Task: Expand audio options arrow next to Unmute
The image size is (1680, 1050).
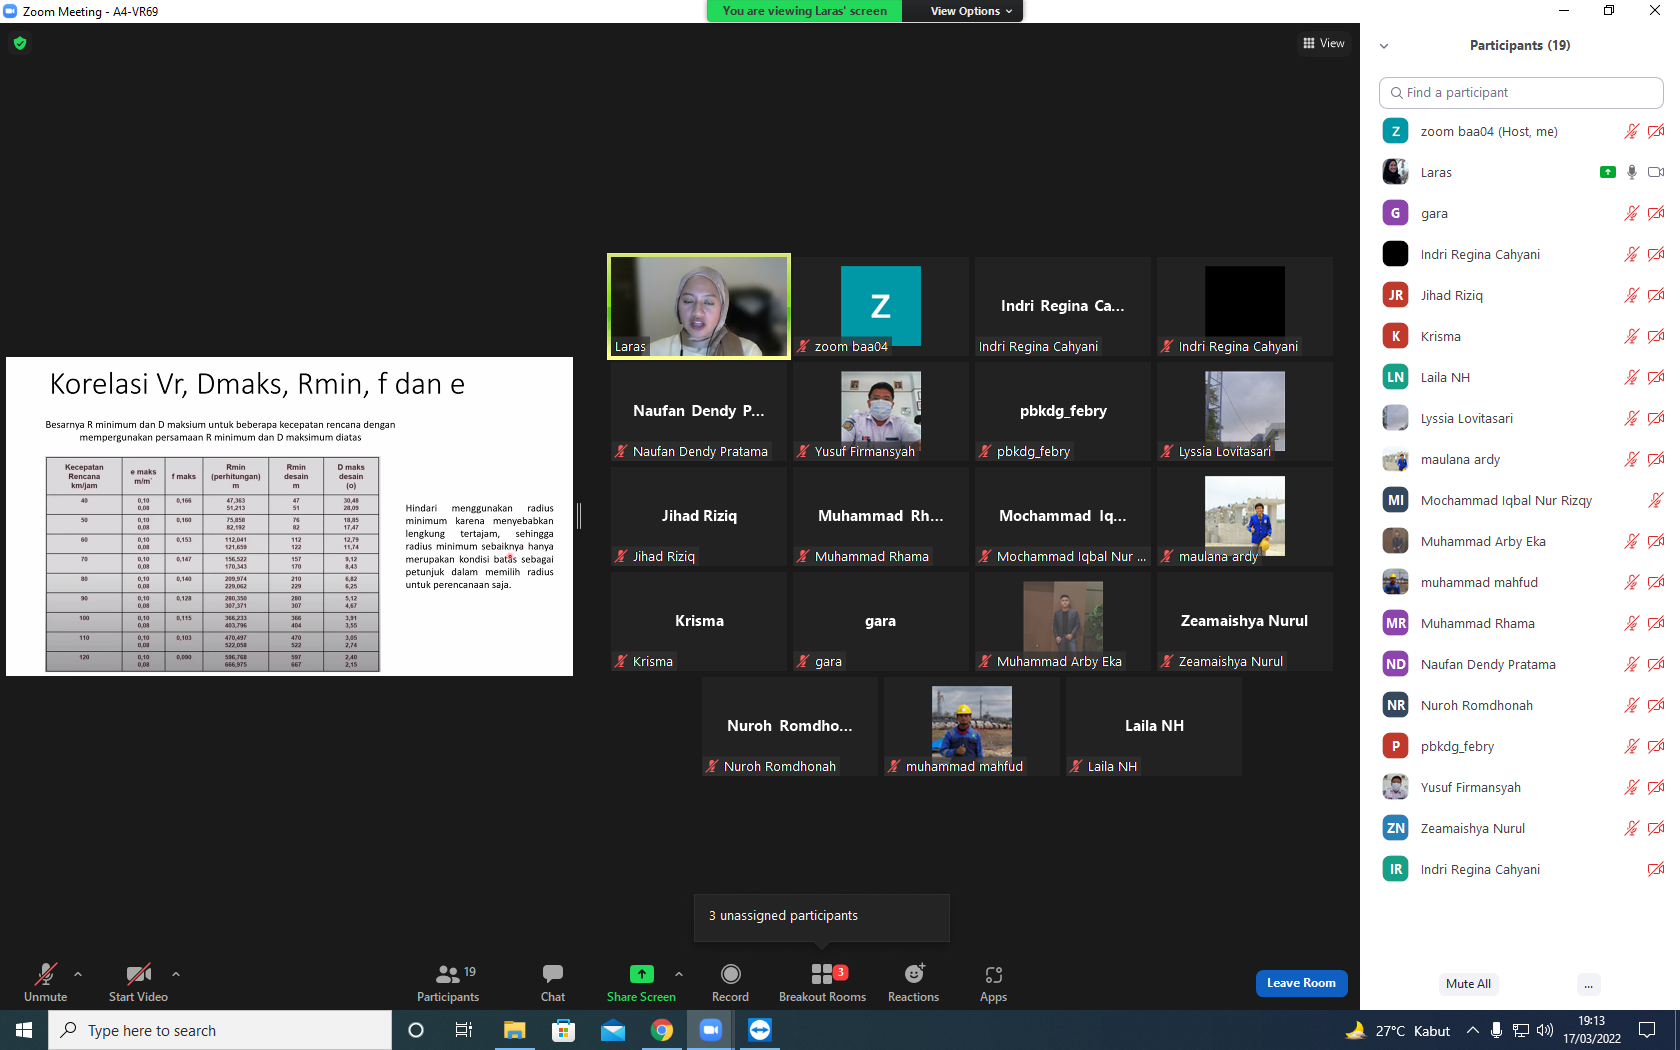Action: click(x=78, y=974)
